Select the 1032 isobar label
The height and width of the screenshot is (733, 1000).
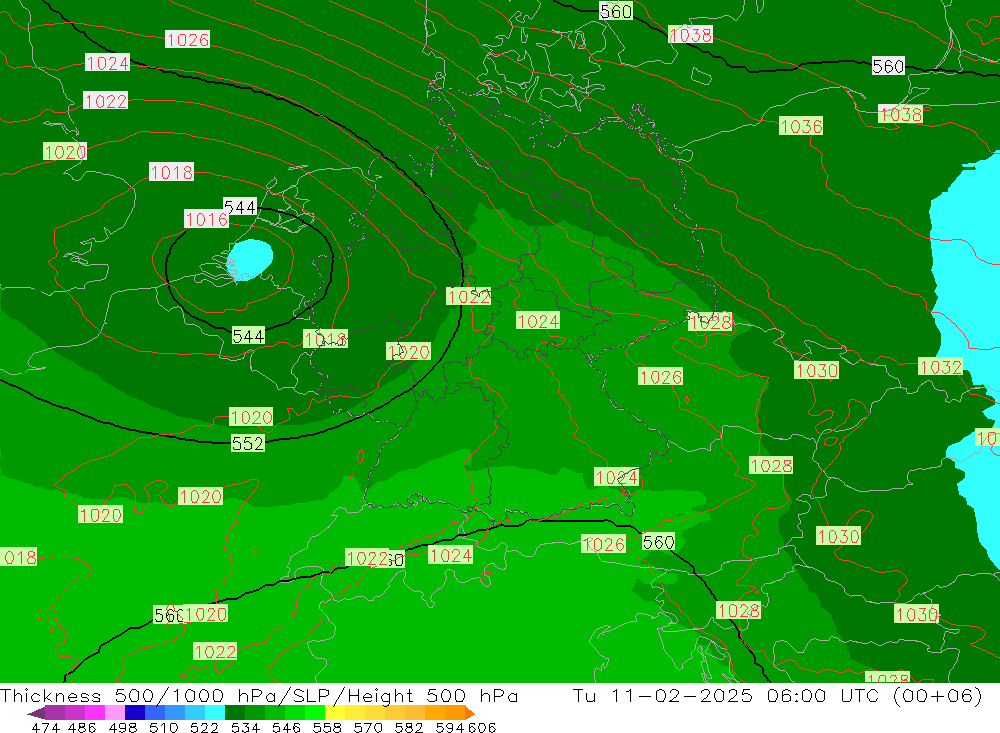tap(940, 367)
